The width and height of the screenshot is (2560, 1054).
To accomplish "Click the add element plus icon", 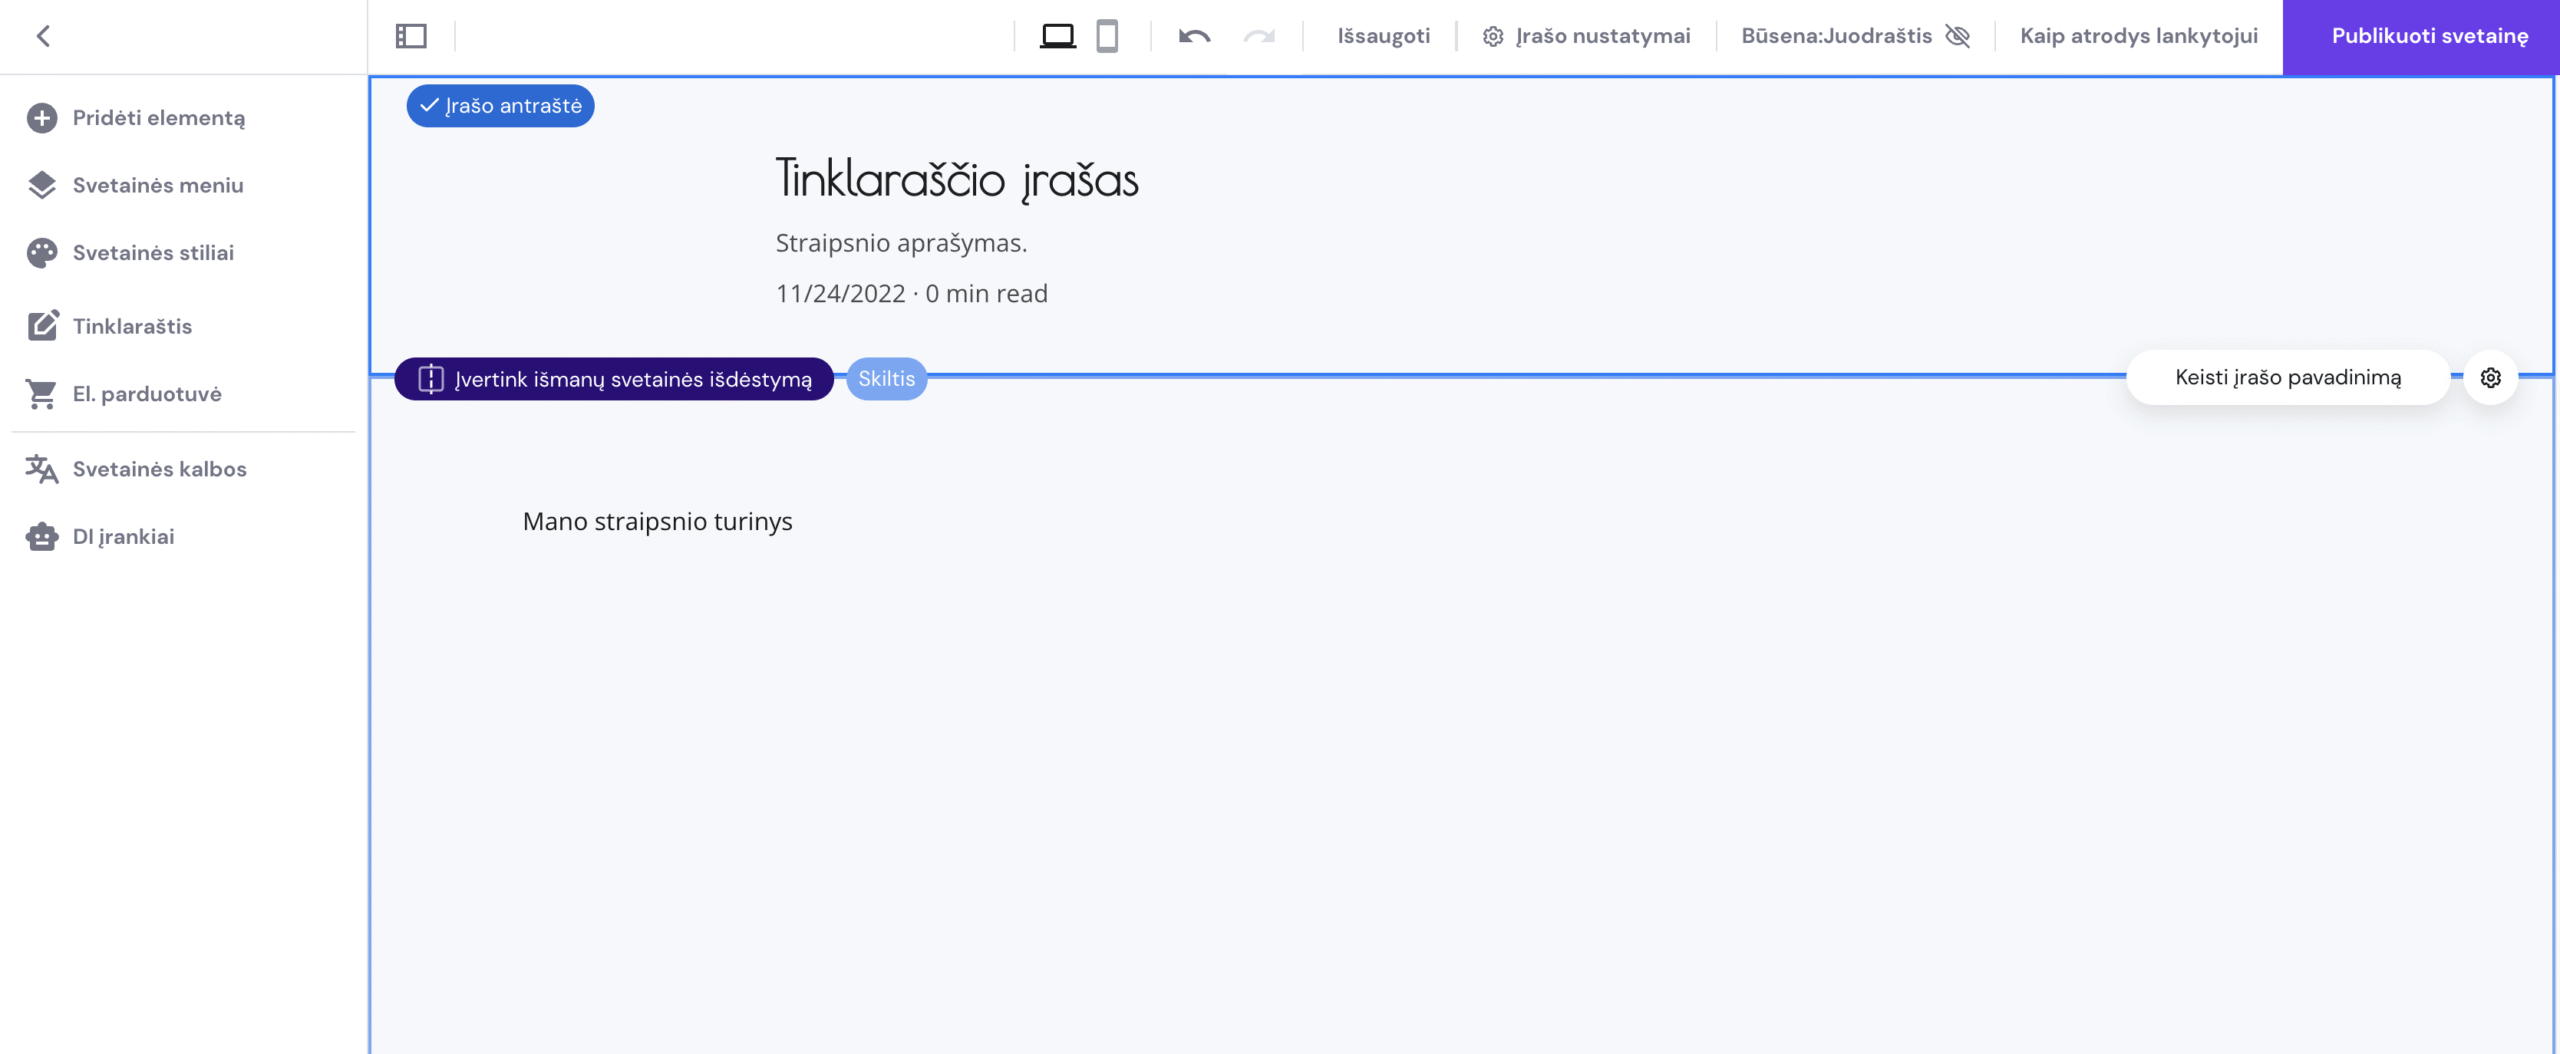I will [x=40, y=117].
